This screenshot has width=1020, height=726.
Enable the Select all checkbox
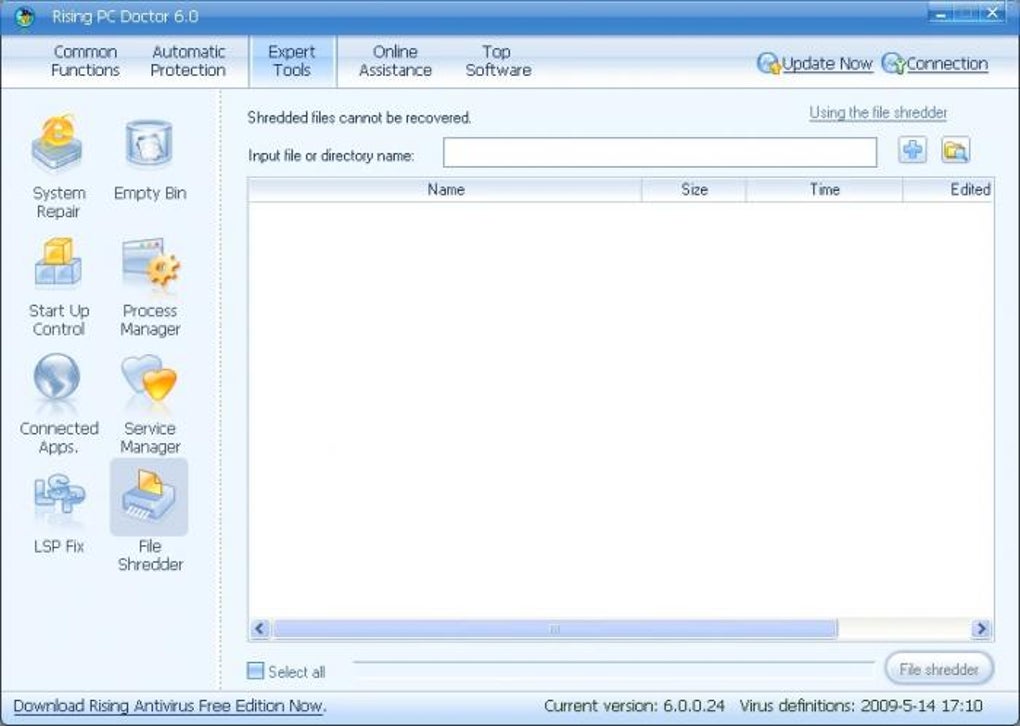click(x=255, y=671)
